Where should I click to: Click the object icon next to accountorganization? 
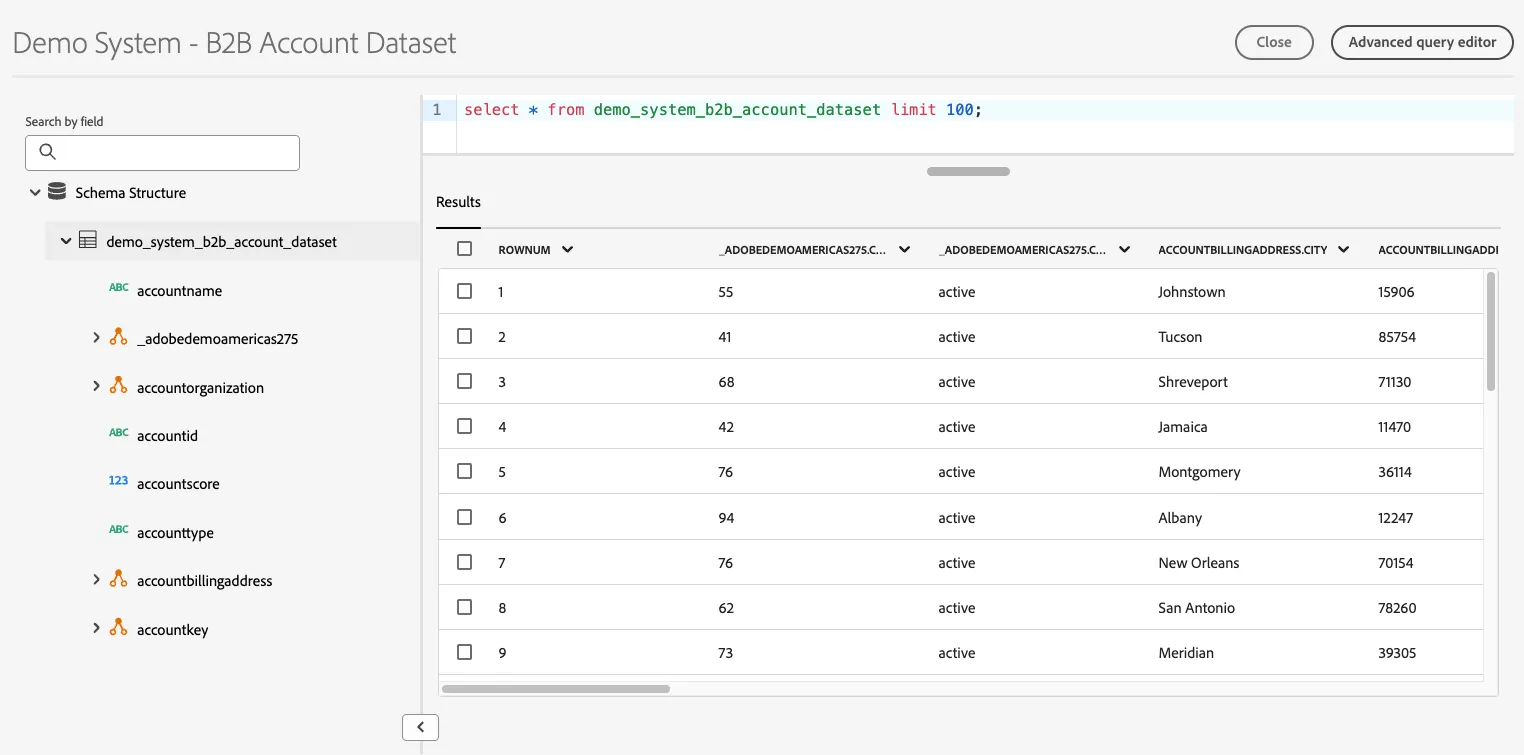(x=118, y=386)
